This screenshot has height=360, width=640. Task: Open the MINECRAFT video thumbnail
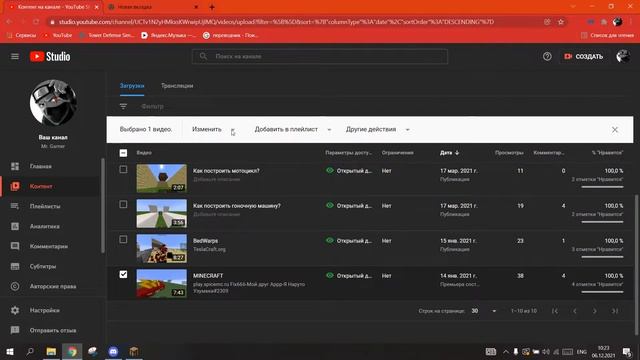point(162,284)
